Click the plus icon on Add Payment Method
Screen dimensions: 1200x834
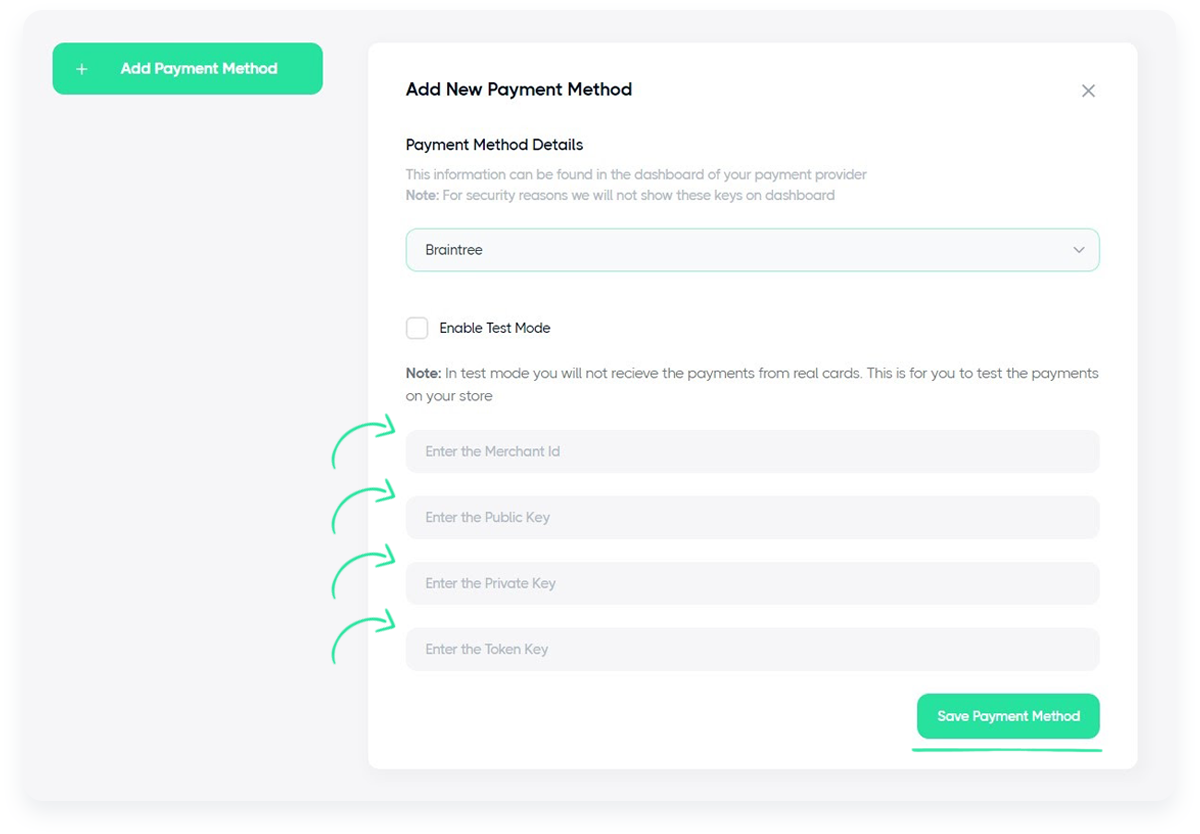(82, 69)
